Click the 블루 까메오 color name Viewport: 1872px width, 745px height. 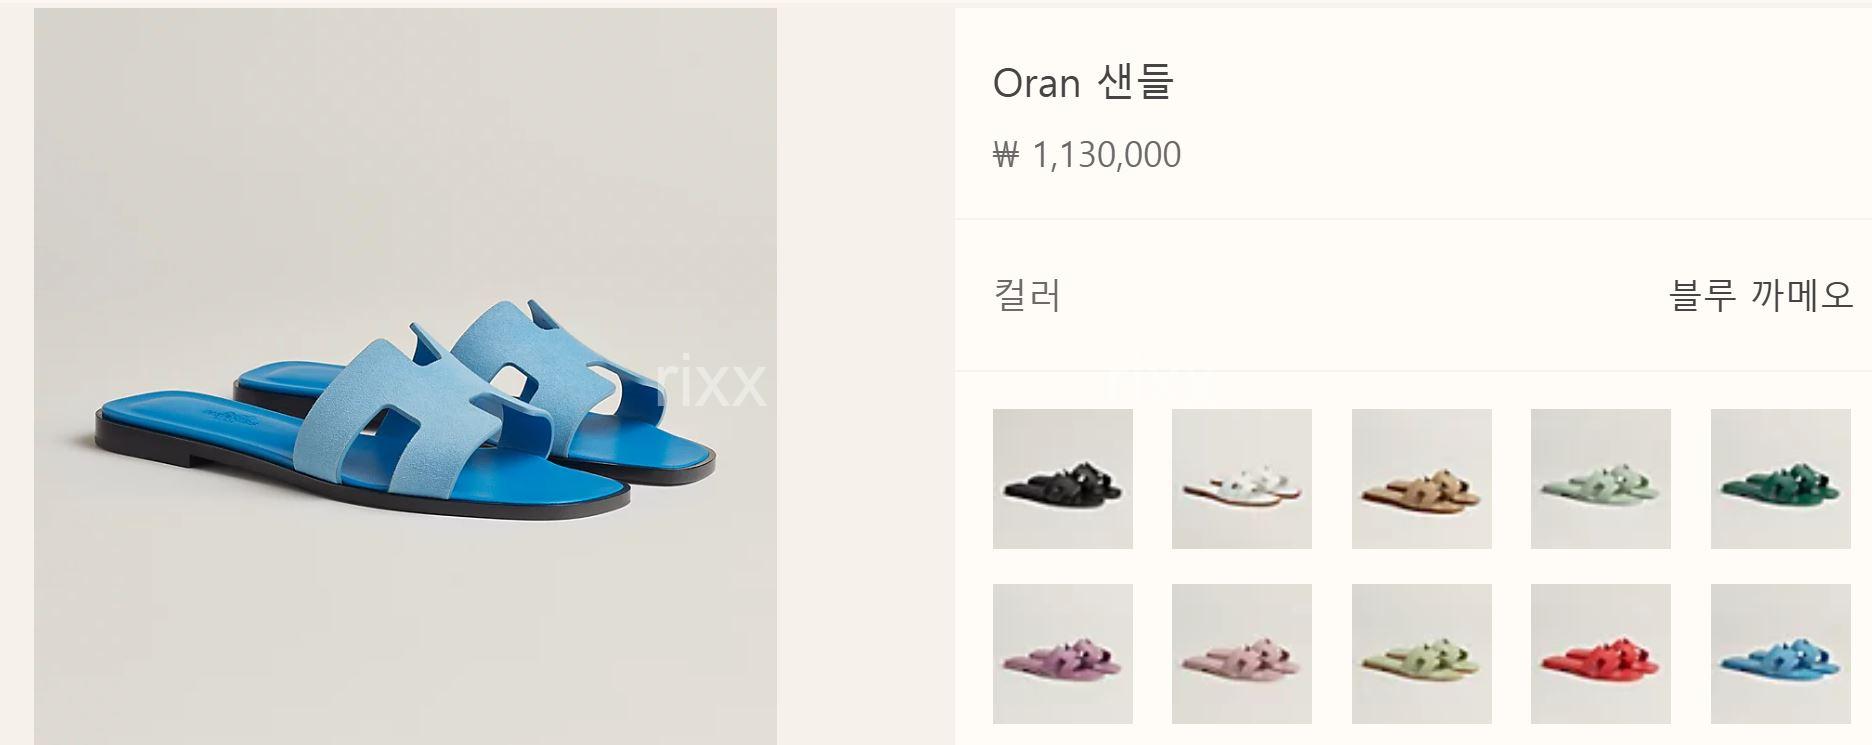click(x=1761, y=295)
